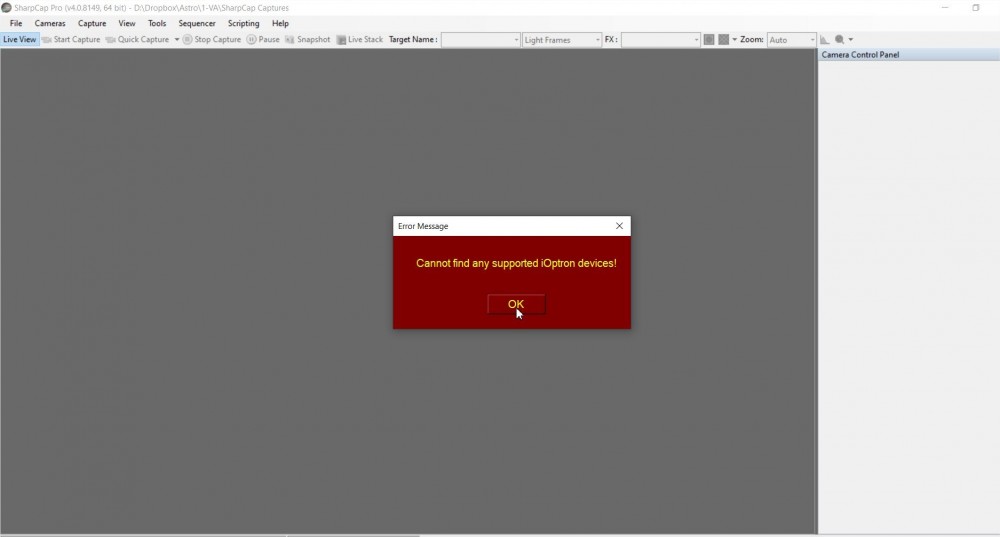Screen dimensions: 1000x537
Task: Open the Capture menu
Action: [92, 23]
